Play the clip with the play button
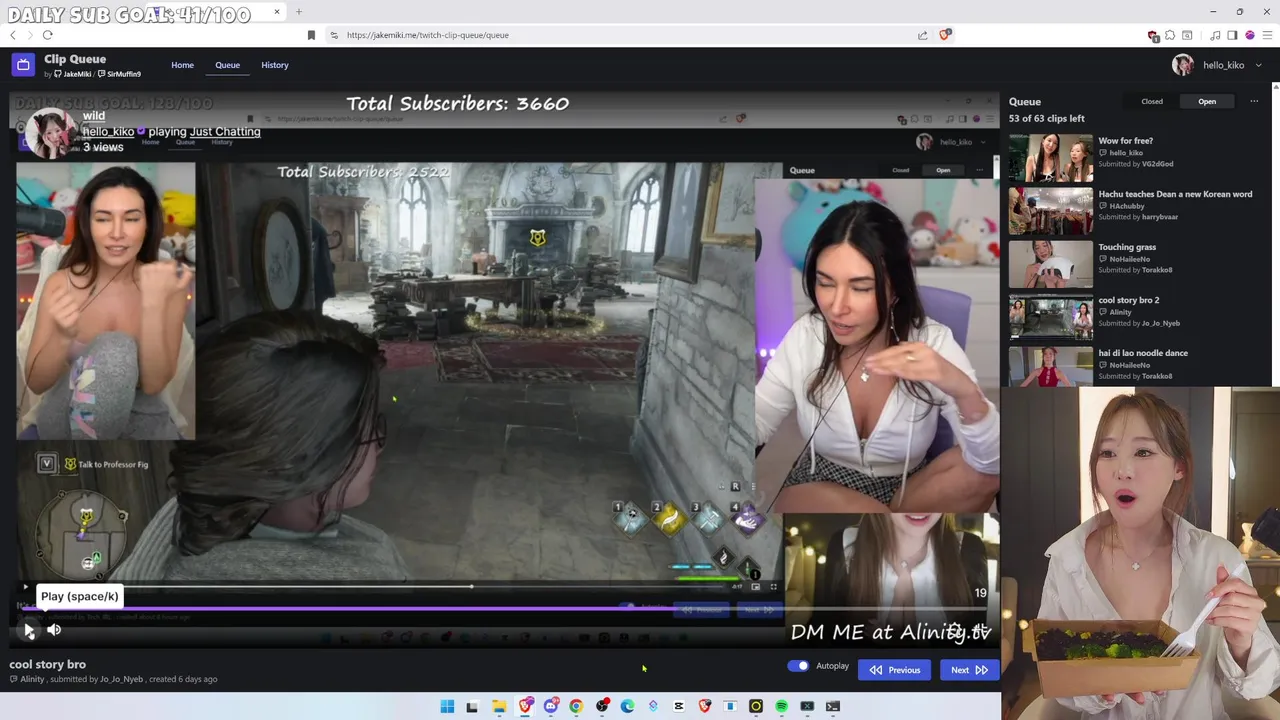 29,630
